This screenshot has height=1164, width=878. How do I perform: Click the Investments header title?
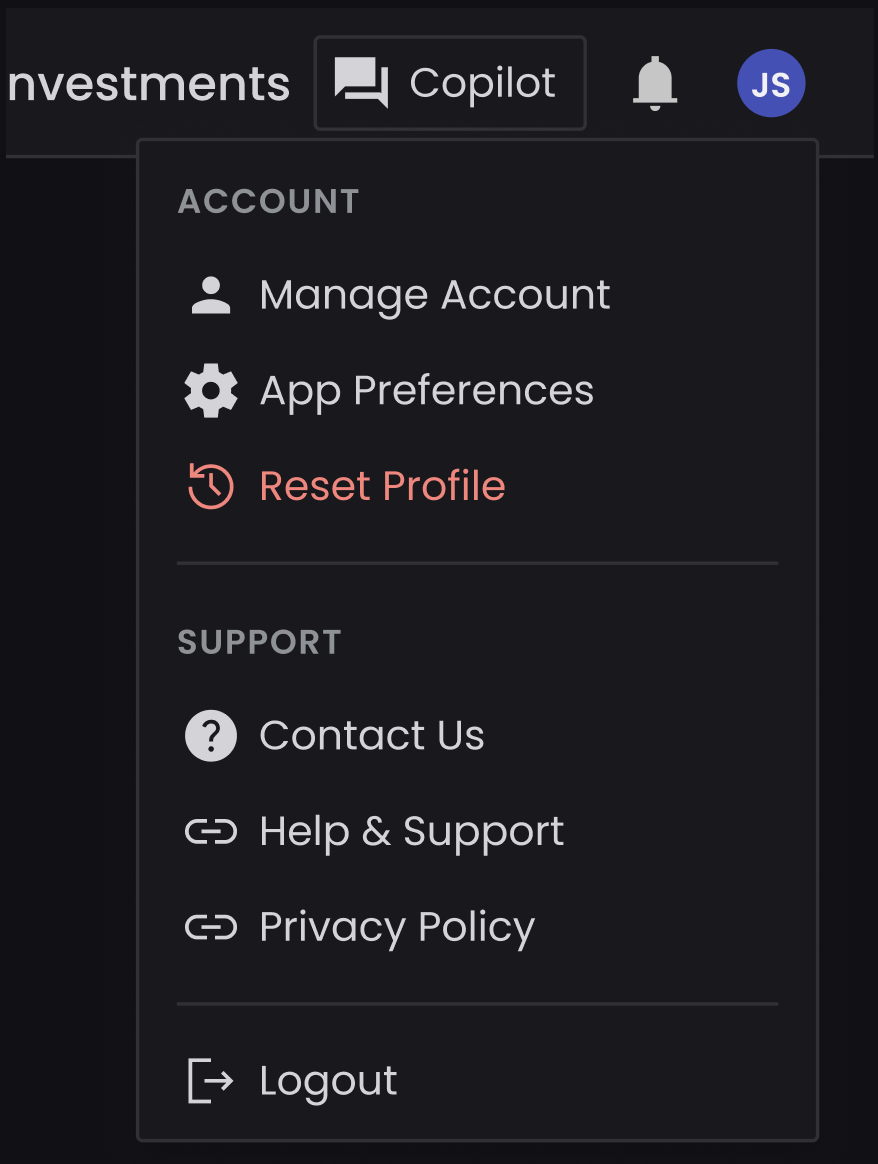coord(148,83)
